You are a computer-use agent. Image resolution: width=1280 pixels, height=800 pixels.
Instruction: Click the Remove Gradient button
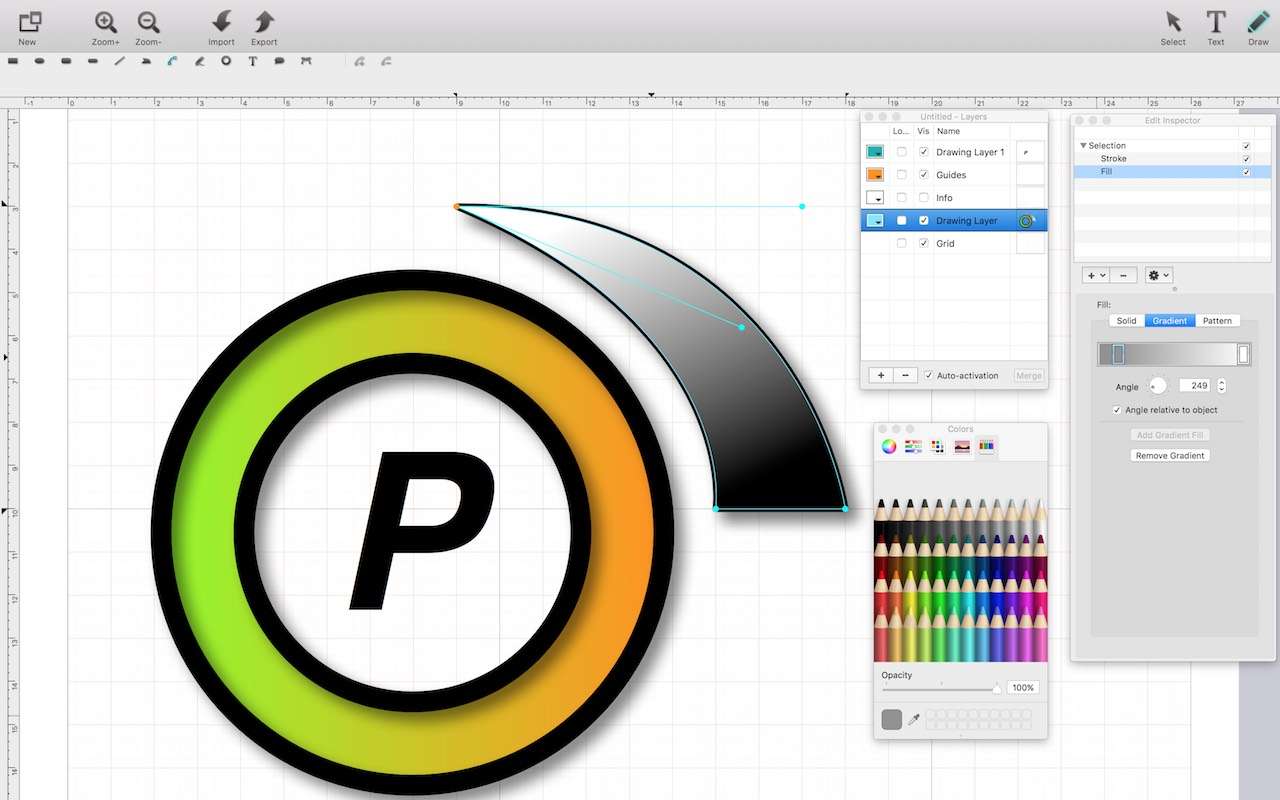pyautogui.click(x=1170, y=455)
